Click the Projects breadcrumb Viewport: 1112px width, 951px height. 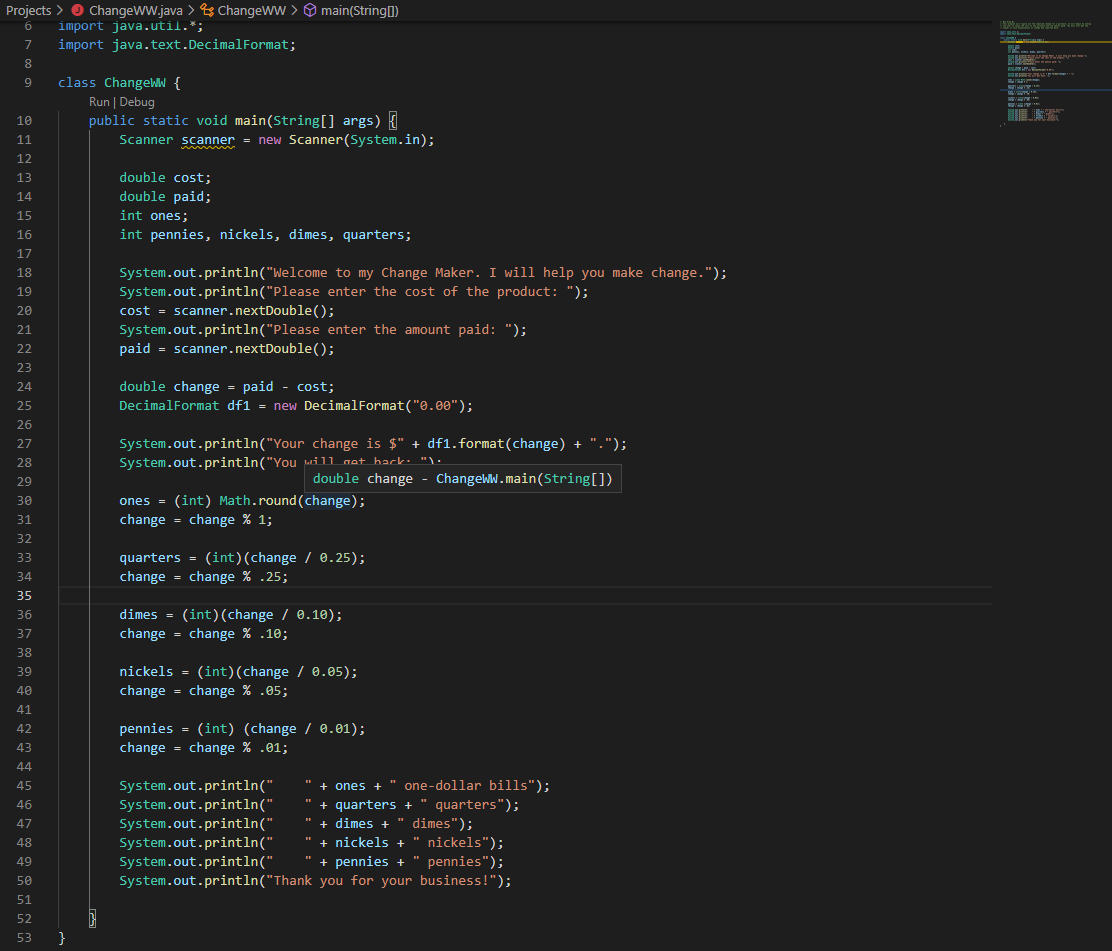tap(28, 11)
